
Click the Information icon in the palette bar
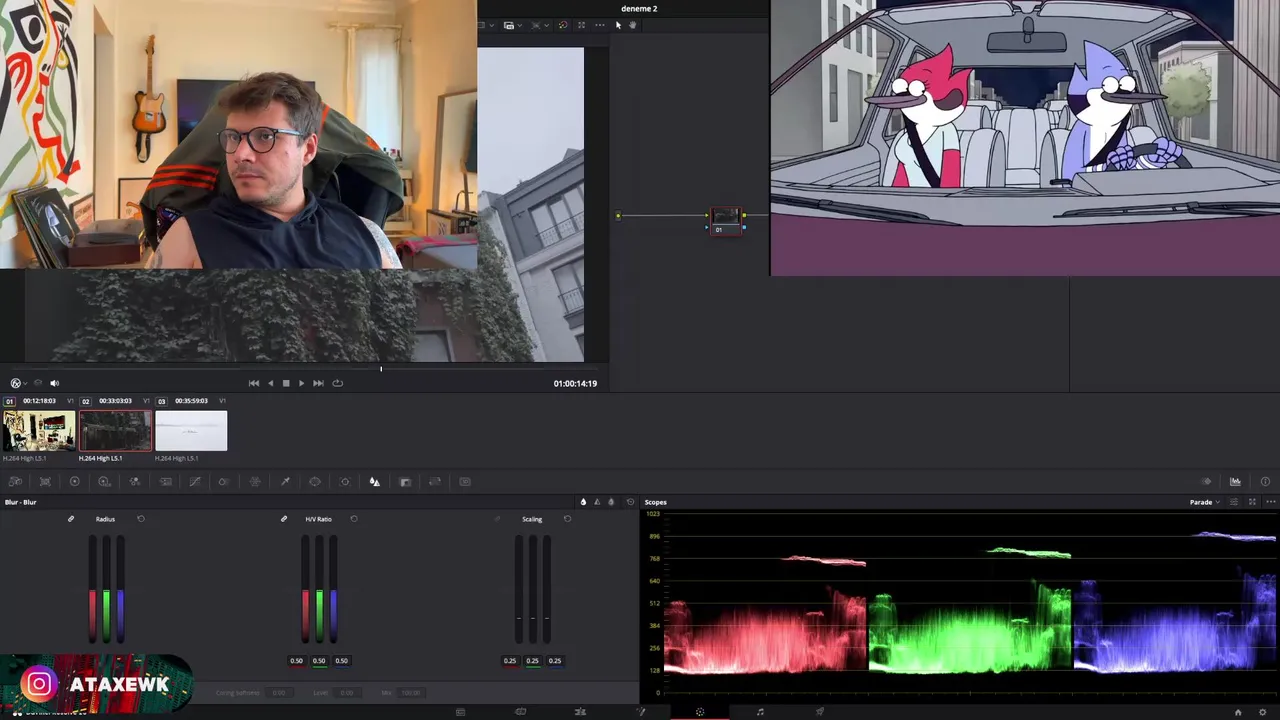click(x=1265, y=481)
